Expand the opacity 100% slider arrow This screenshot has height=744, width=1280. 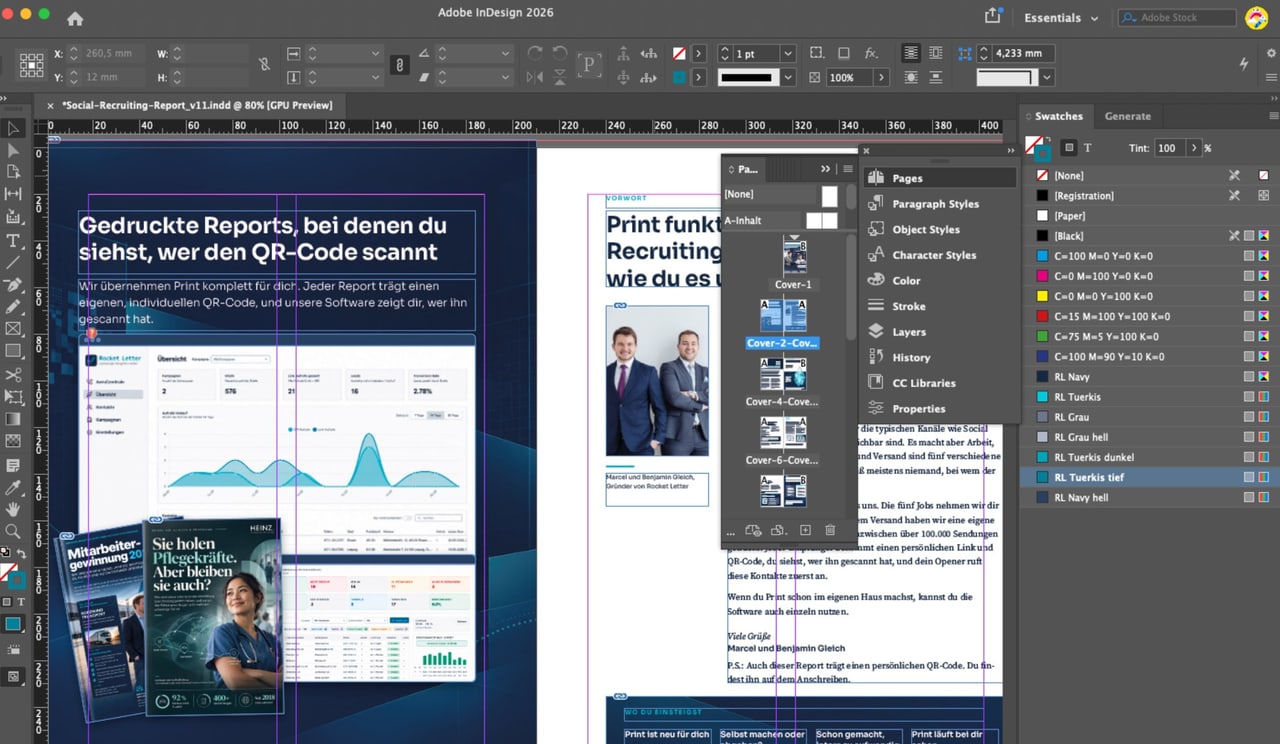882,77
